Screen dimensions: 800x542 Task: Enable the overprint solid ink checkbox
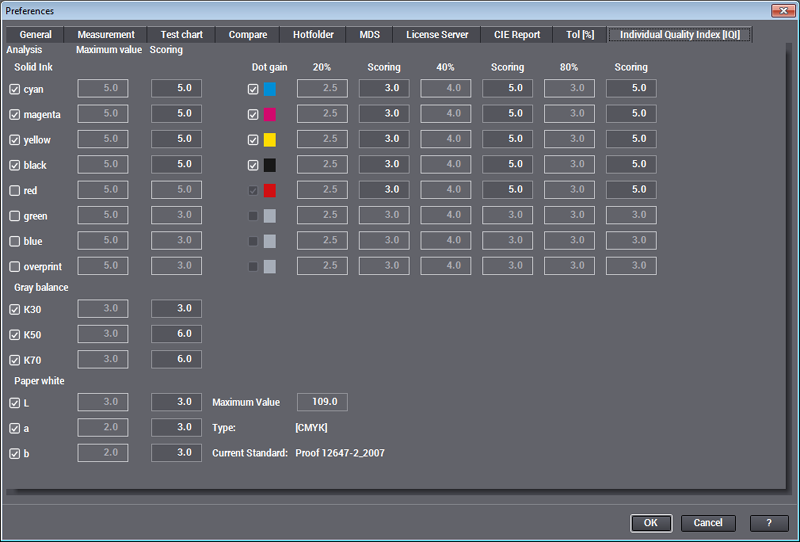coord(14,266)
